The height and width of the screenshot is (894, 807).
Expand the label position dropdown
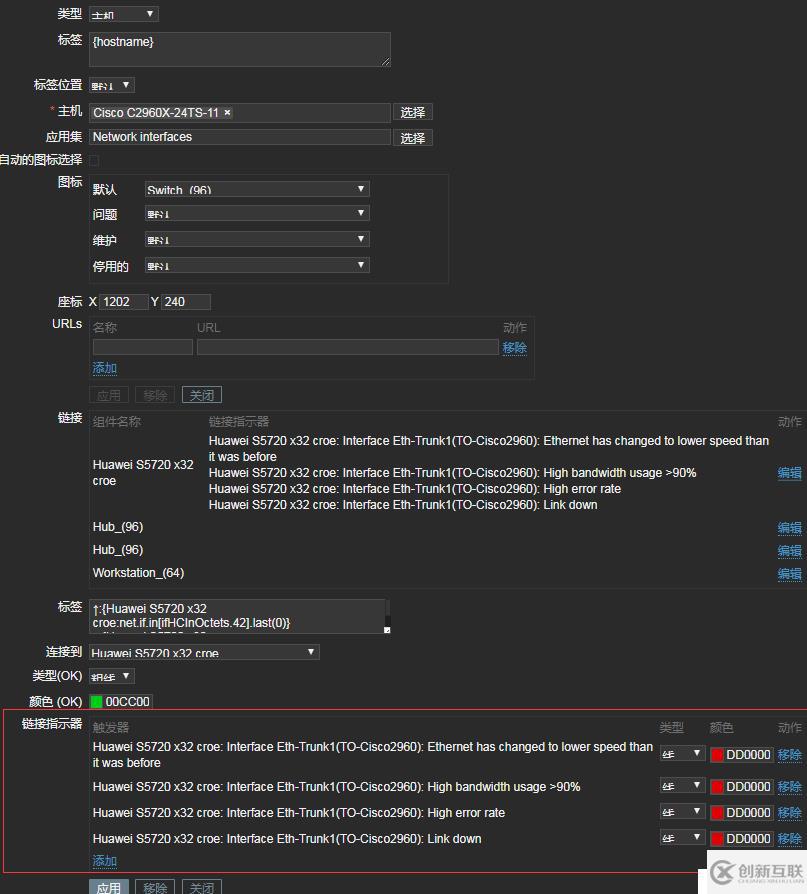tap(111, 86)
